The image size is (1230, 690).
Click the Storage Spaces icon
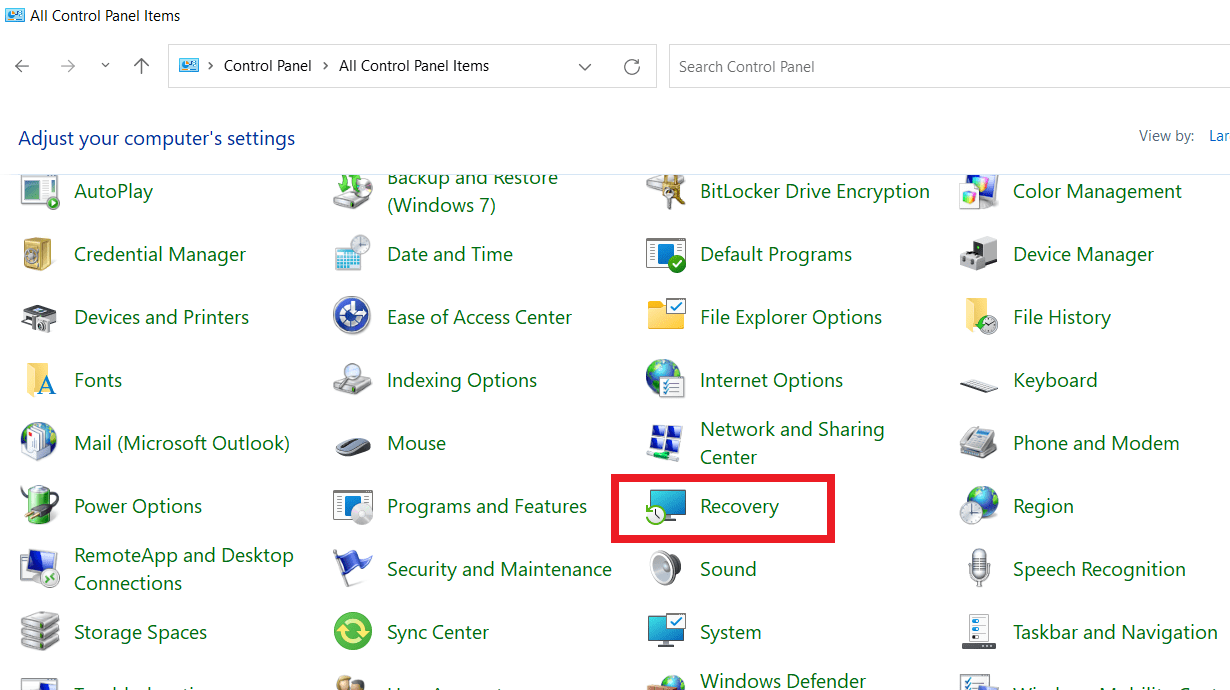pos(39,633)
